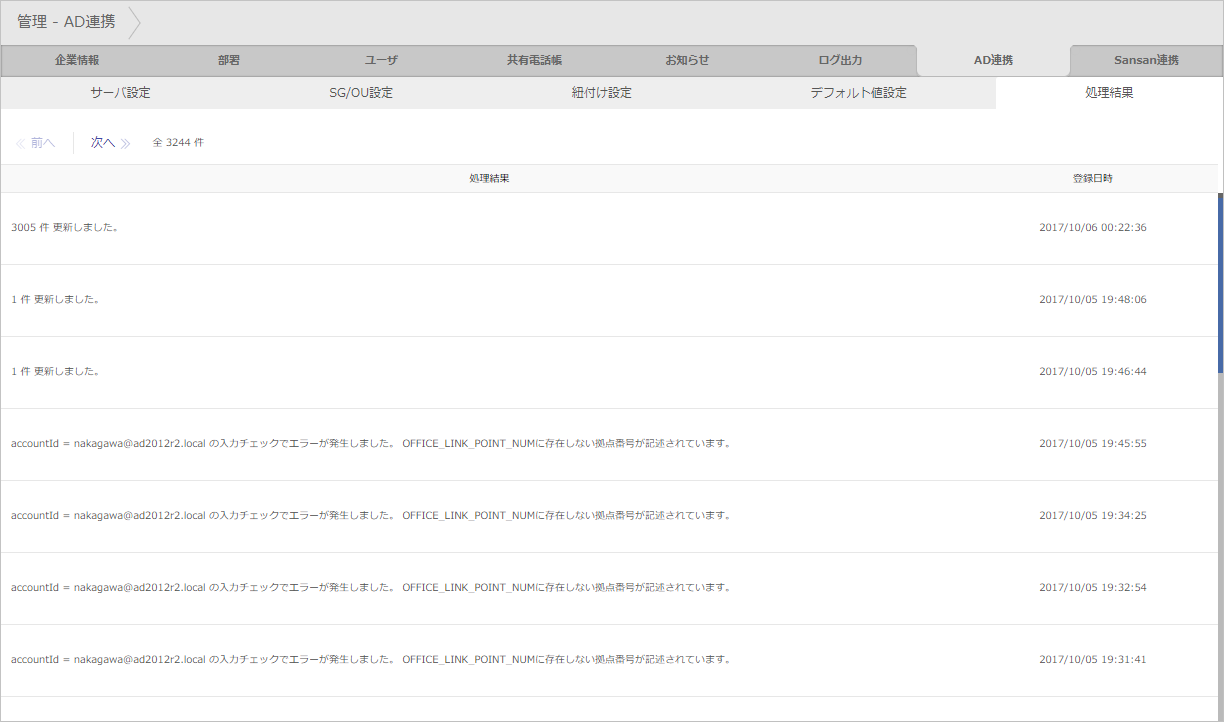Click the 前へ previous page link

tap(36, 143)
